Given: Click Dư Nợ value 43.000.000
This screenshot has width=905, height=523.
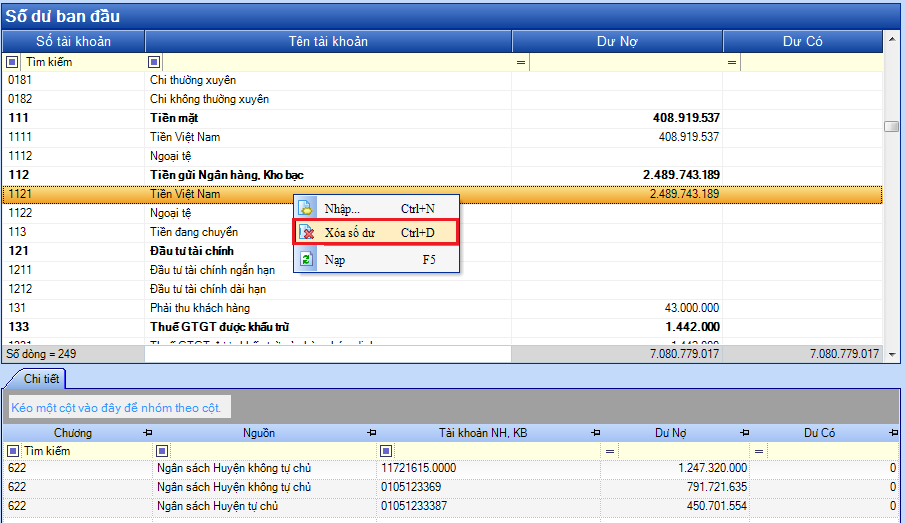Looking at the screenshot, I should point(691,308).
